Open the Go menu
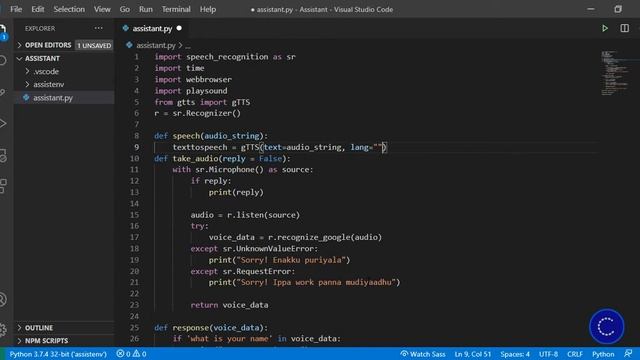 click(x=124, y=9)
